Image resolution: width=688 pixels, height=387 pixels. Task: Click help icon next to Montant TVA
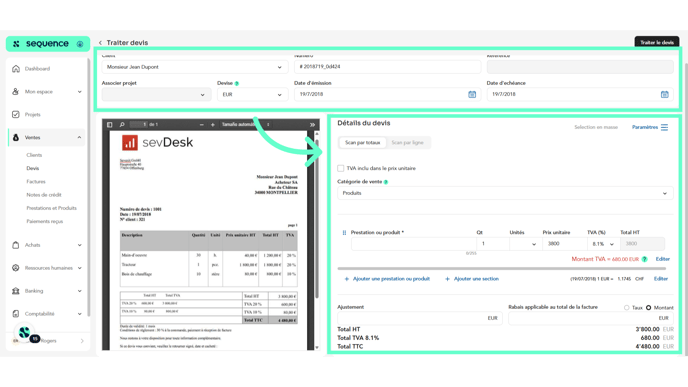[x=644, y=259]
